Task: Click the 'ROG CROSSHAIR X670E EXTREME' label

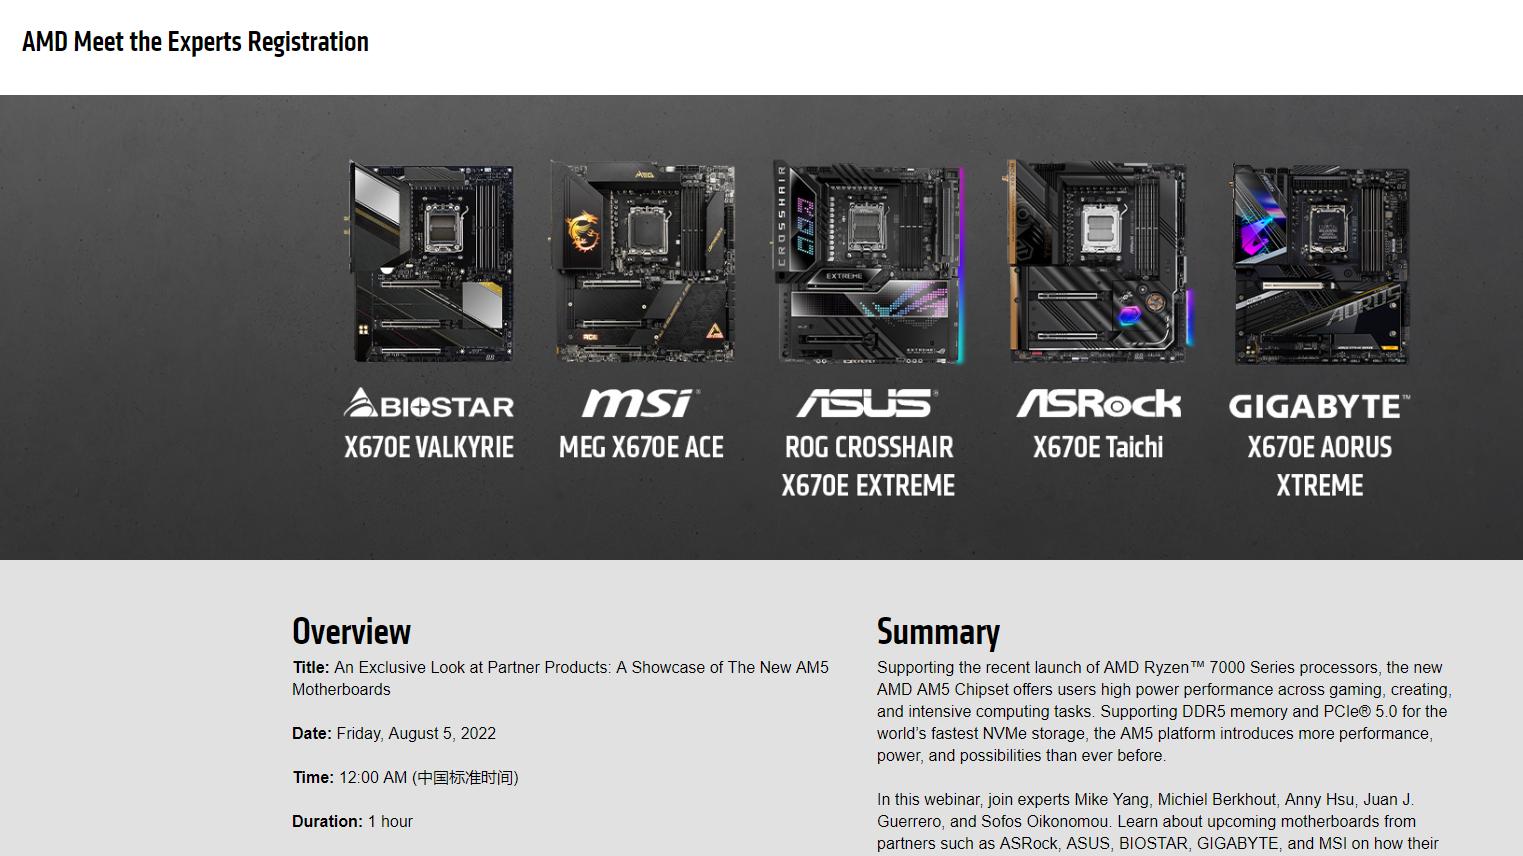Action: 868,466
